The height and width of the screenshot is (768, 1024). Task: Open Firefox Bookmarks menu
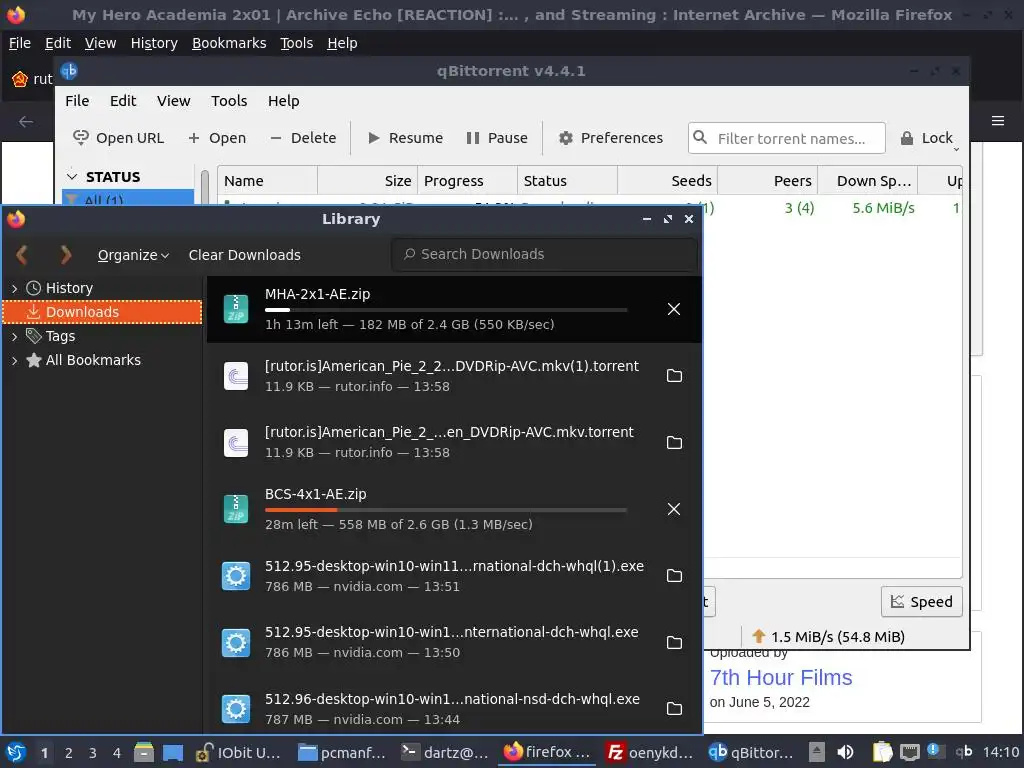click(229, 43)
